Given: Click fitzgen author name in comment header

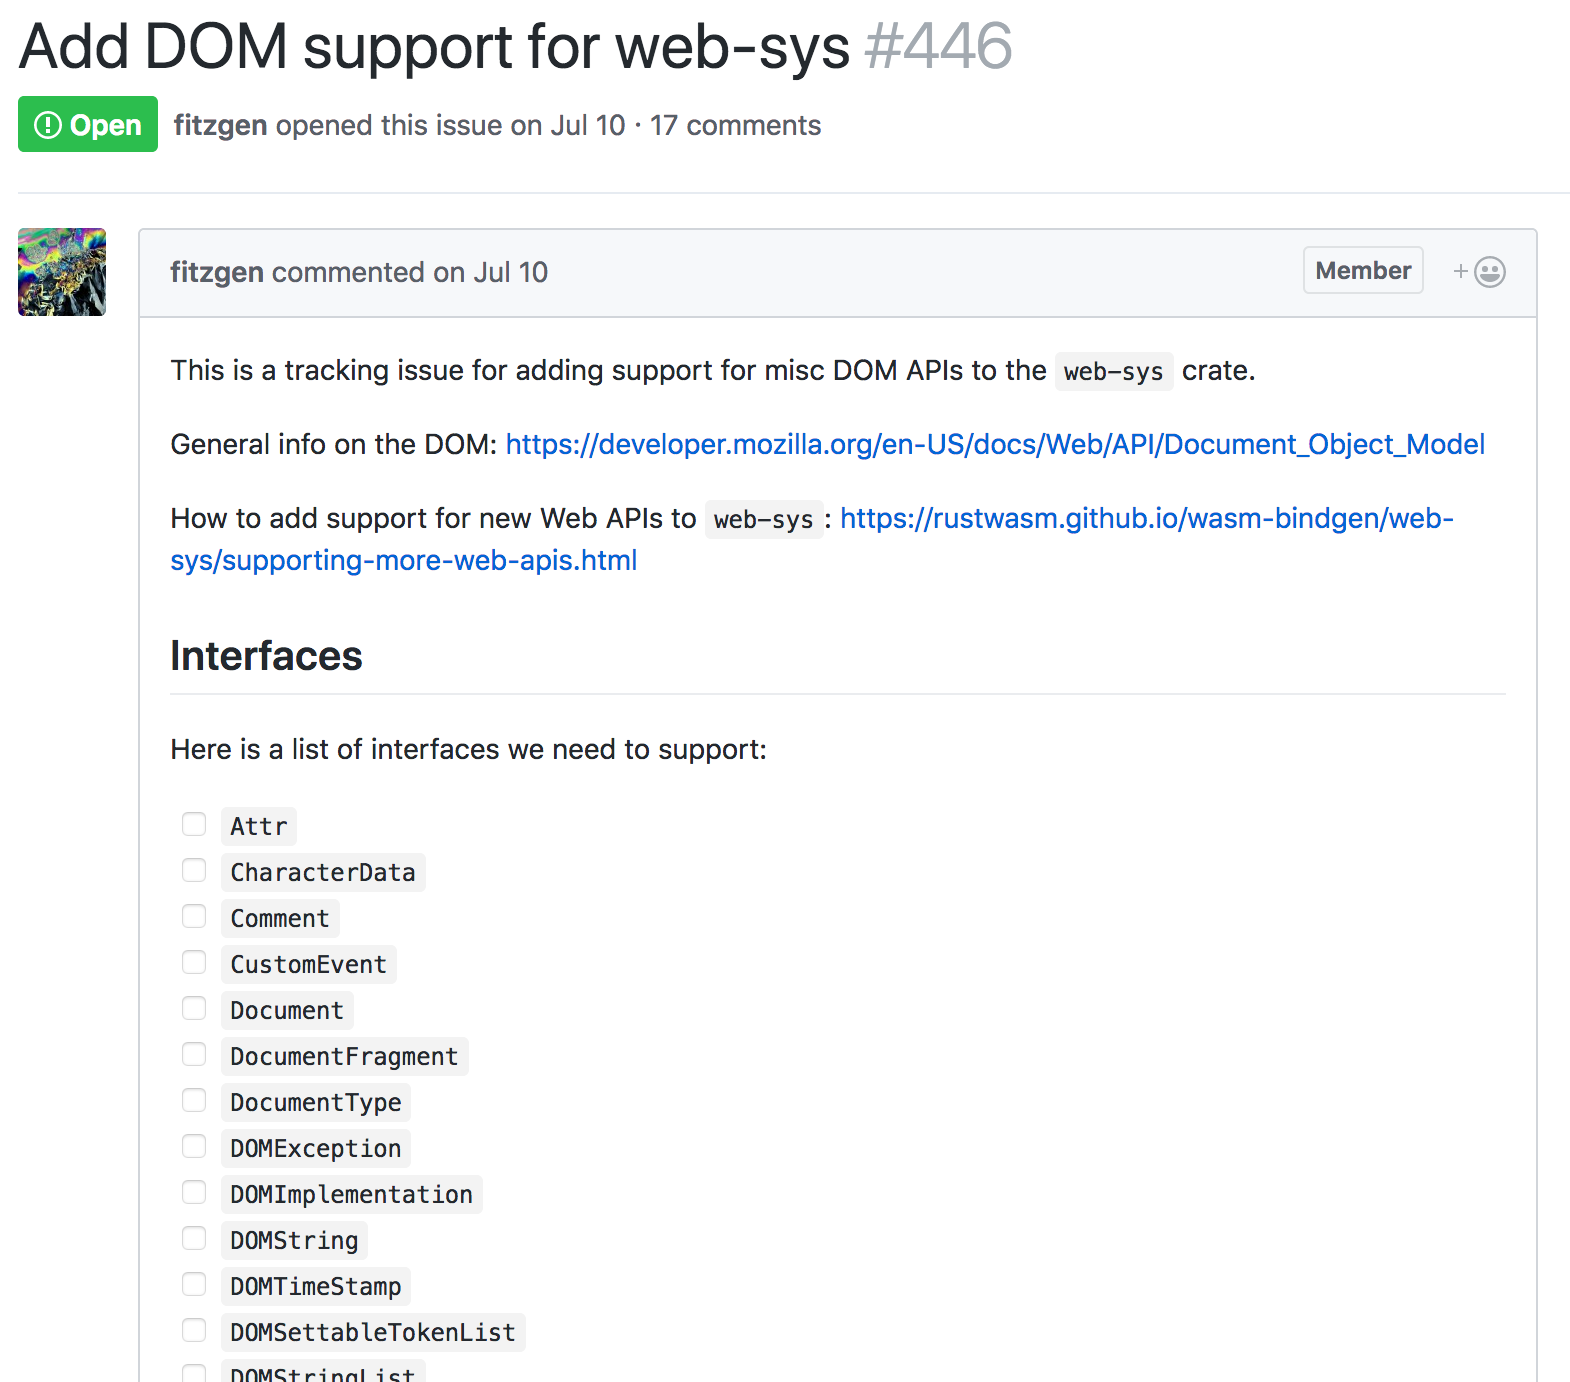Looking at the screenshot, I should (216, 272).
